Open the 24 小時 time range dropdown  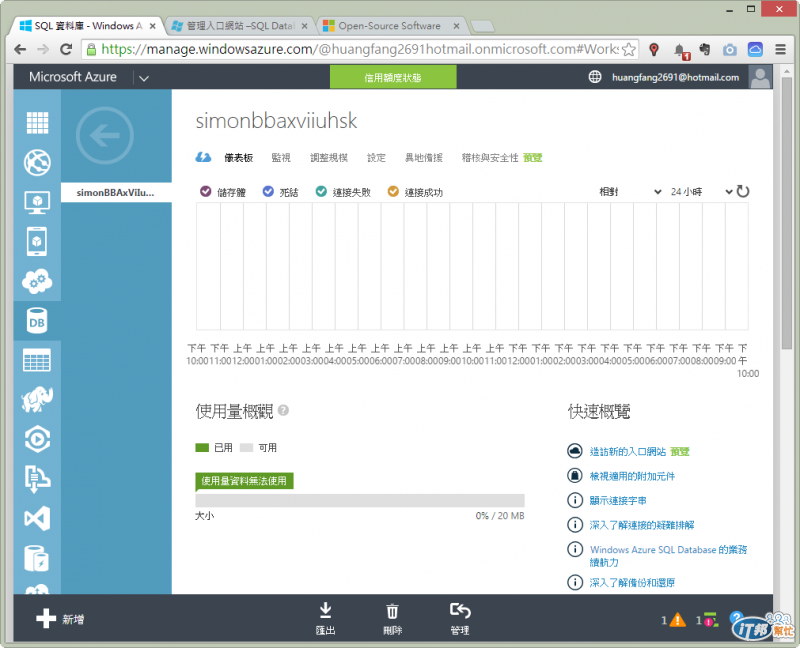[702, 192]
